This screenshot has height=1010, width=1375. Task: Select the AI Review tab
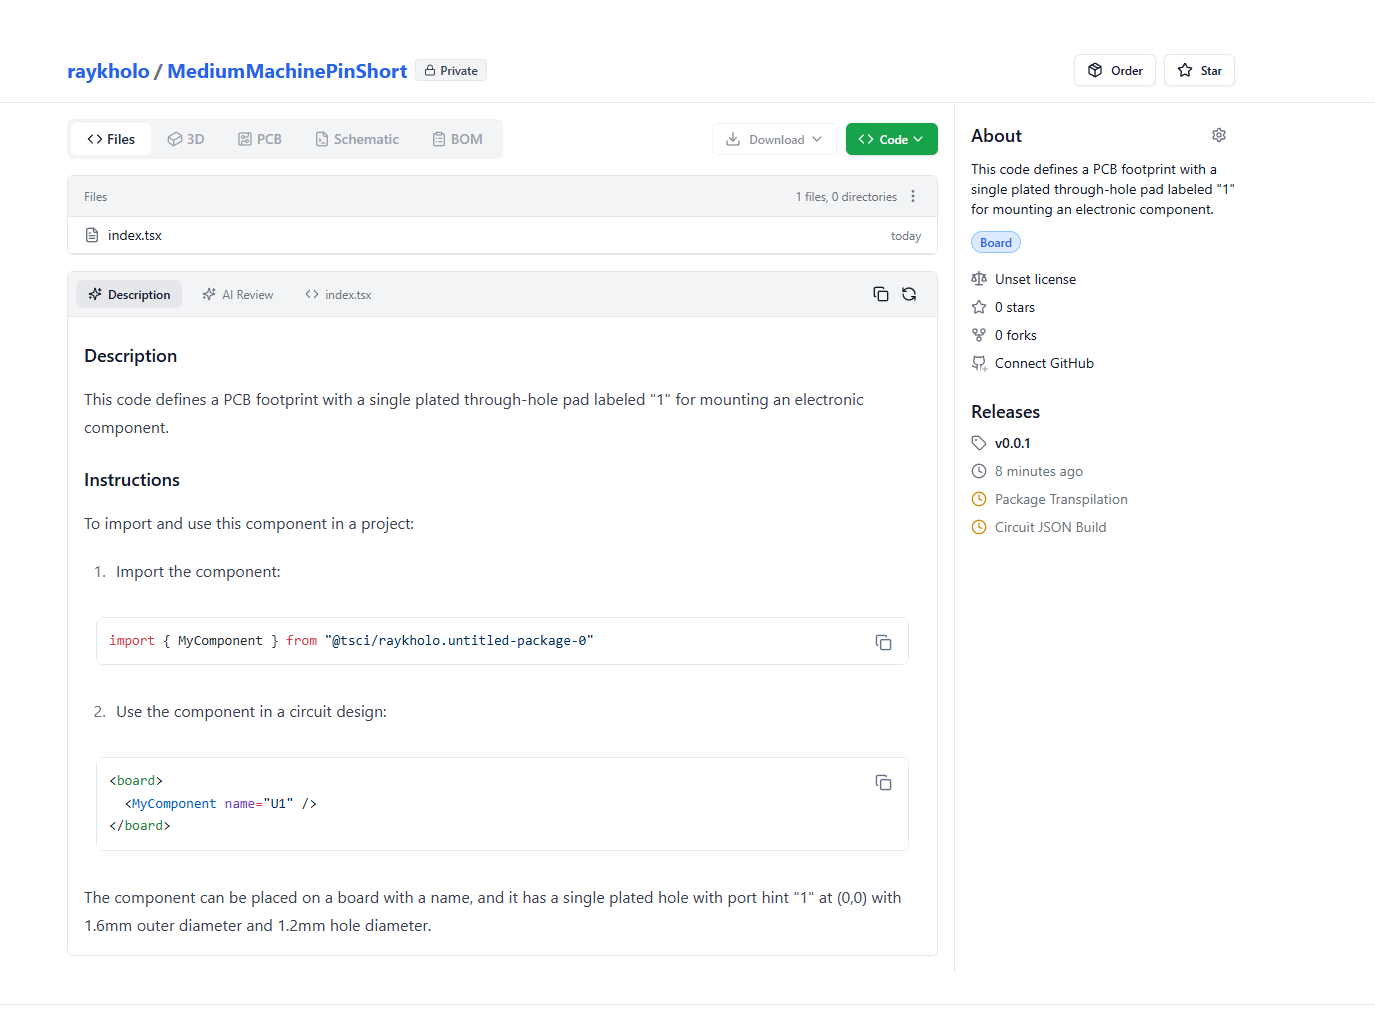[238, 295]
